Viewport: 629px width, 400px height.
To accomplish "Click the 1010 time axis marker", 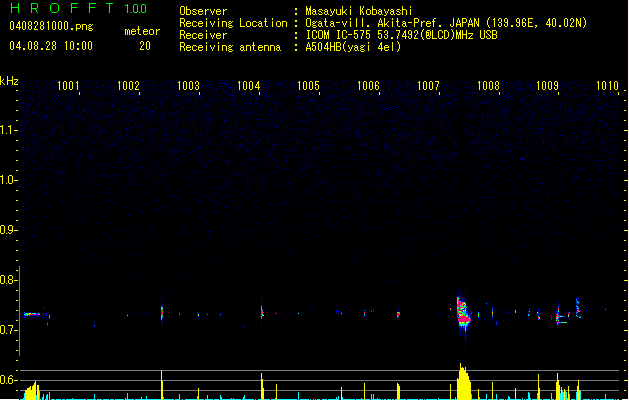I will pos(607,85).
